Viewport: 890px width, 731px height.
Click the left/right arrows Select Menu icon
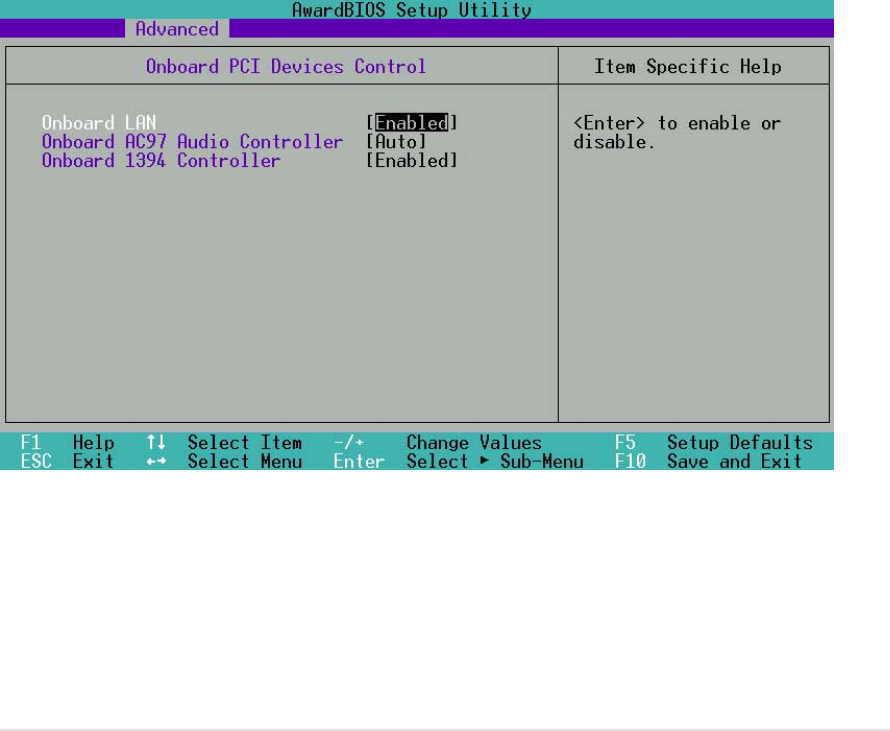pos(156,461)
